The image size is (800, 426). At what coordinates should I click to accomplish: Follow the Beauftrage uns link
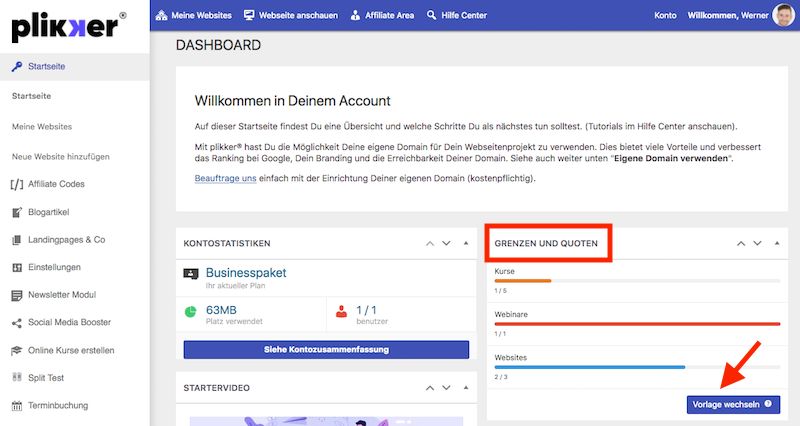(225, 178)
